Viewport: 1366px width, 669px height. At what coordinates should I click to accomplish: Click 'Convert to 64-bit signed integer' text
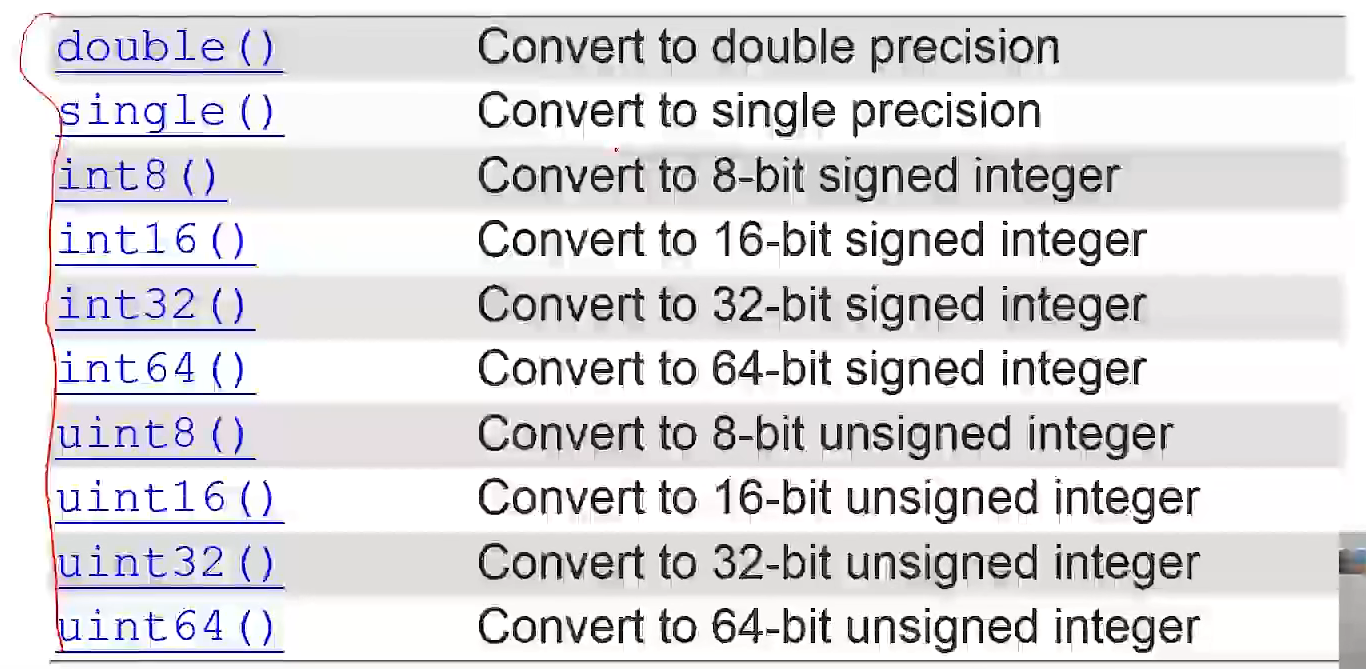pyautogui.click(x=812, y=369)
